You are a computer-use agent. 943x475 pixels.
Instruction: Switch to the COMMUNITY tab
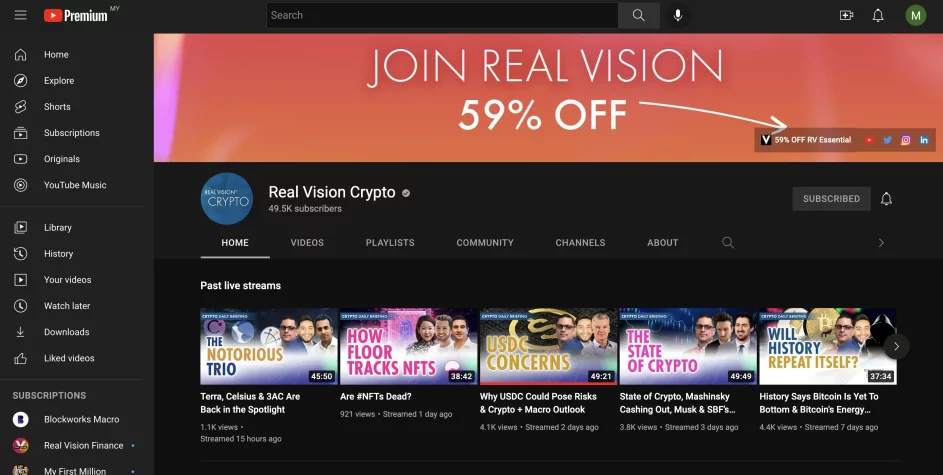pyautogui.click(x=485, y=242)
